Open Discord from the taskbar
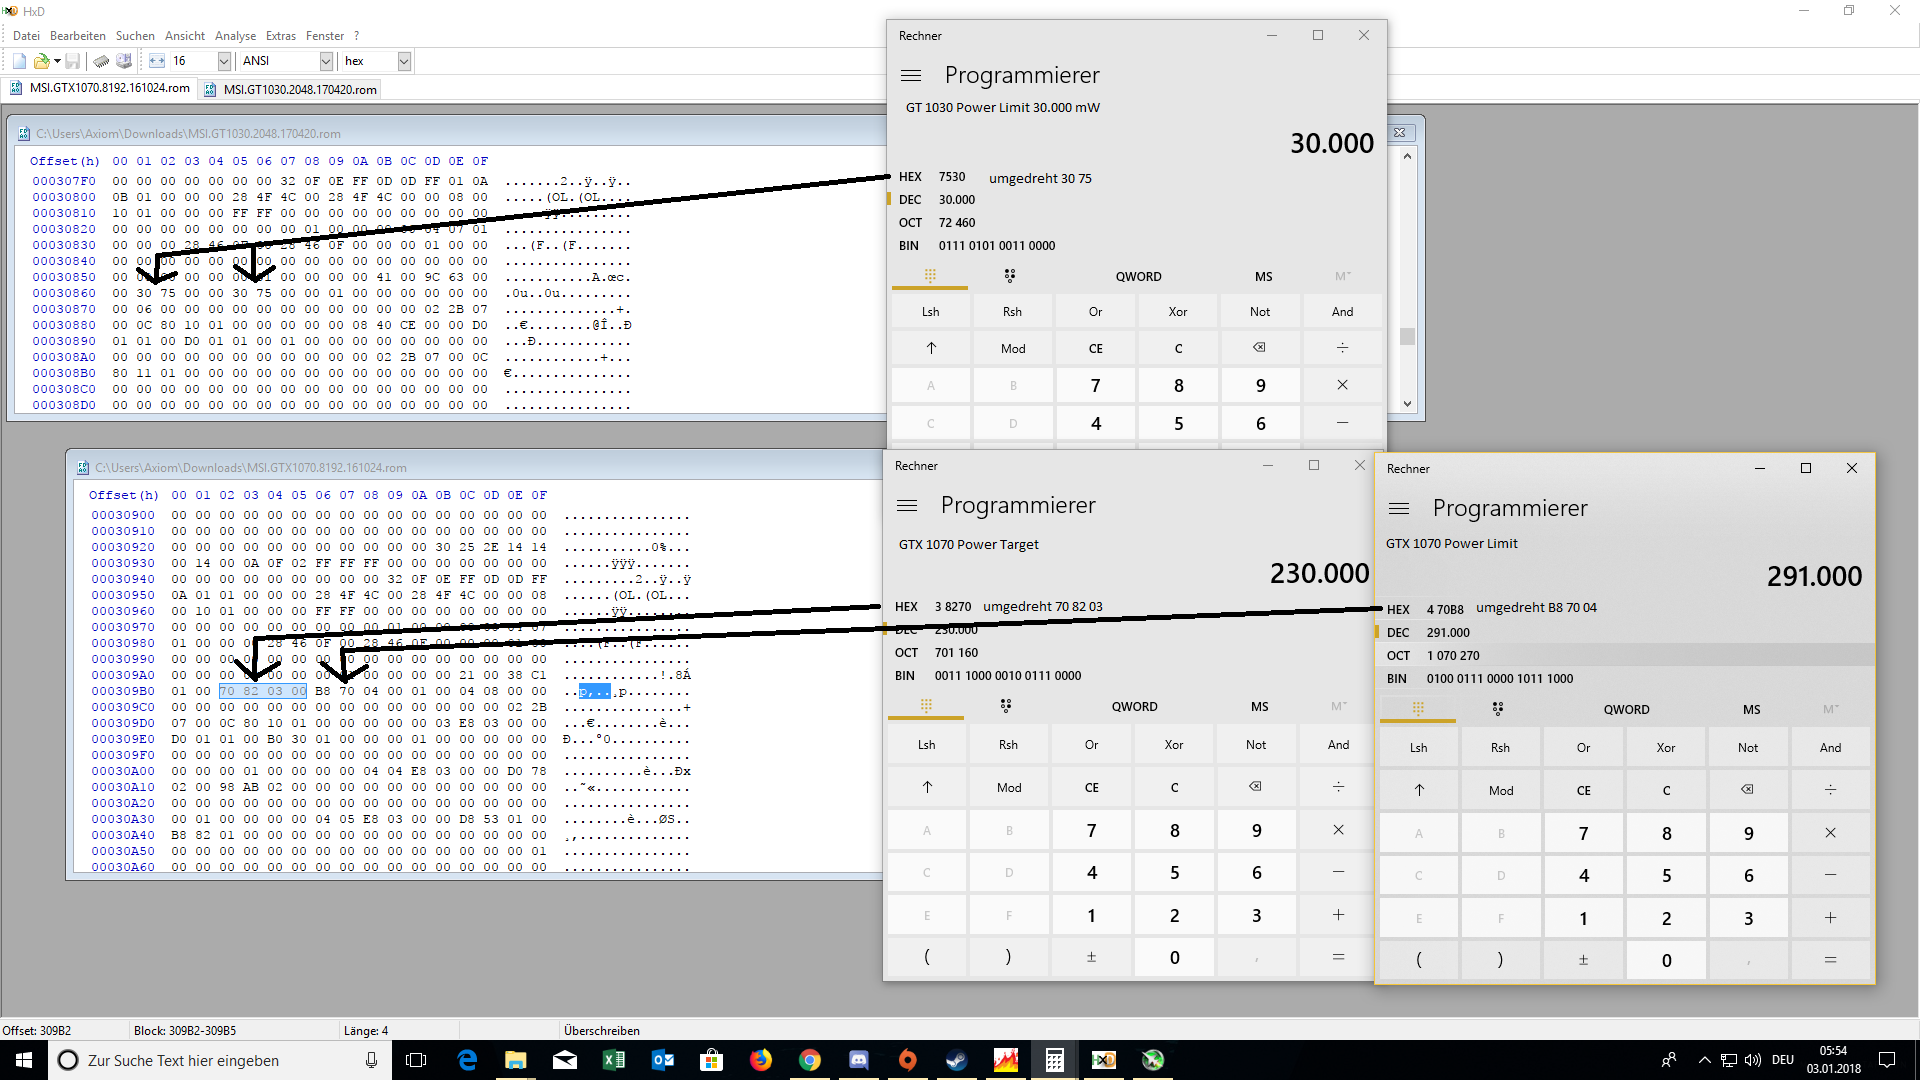This screenshot has height=1080, width=1920. click(859, 1060)
